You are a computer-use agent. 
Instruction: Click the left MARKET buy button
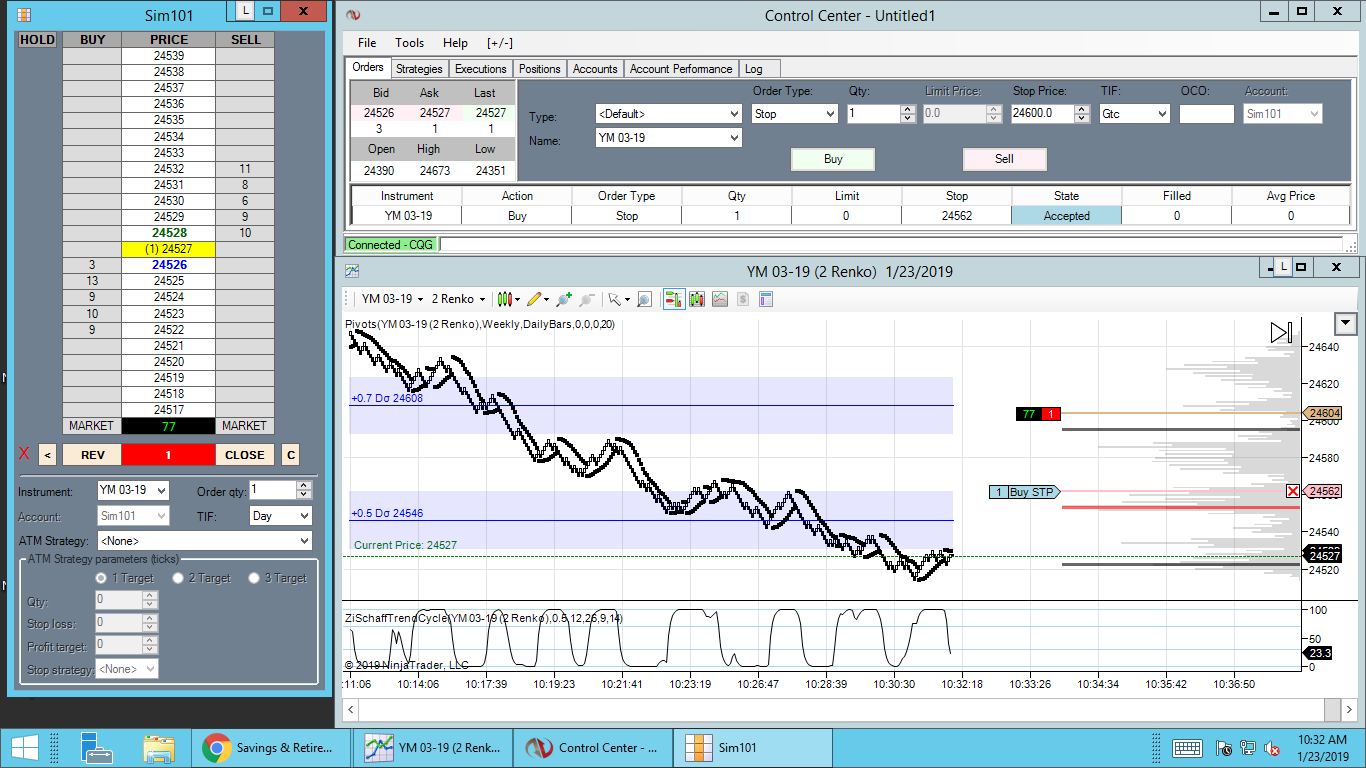91,426
